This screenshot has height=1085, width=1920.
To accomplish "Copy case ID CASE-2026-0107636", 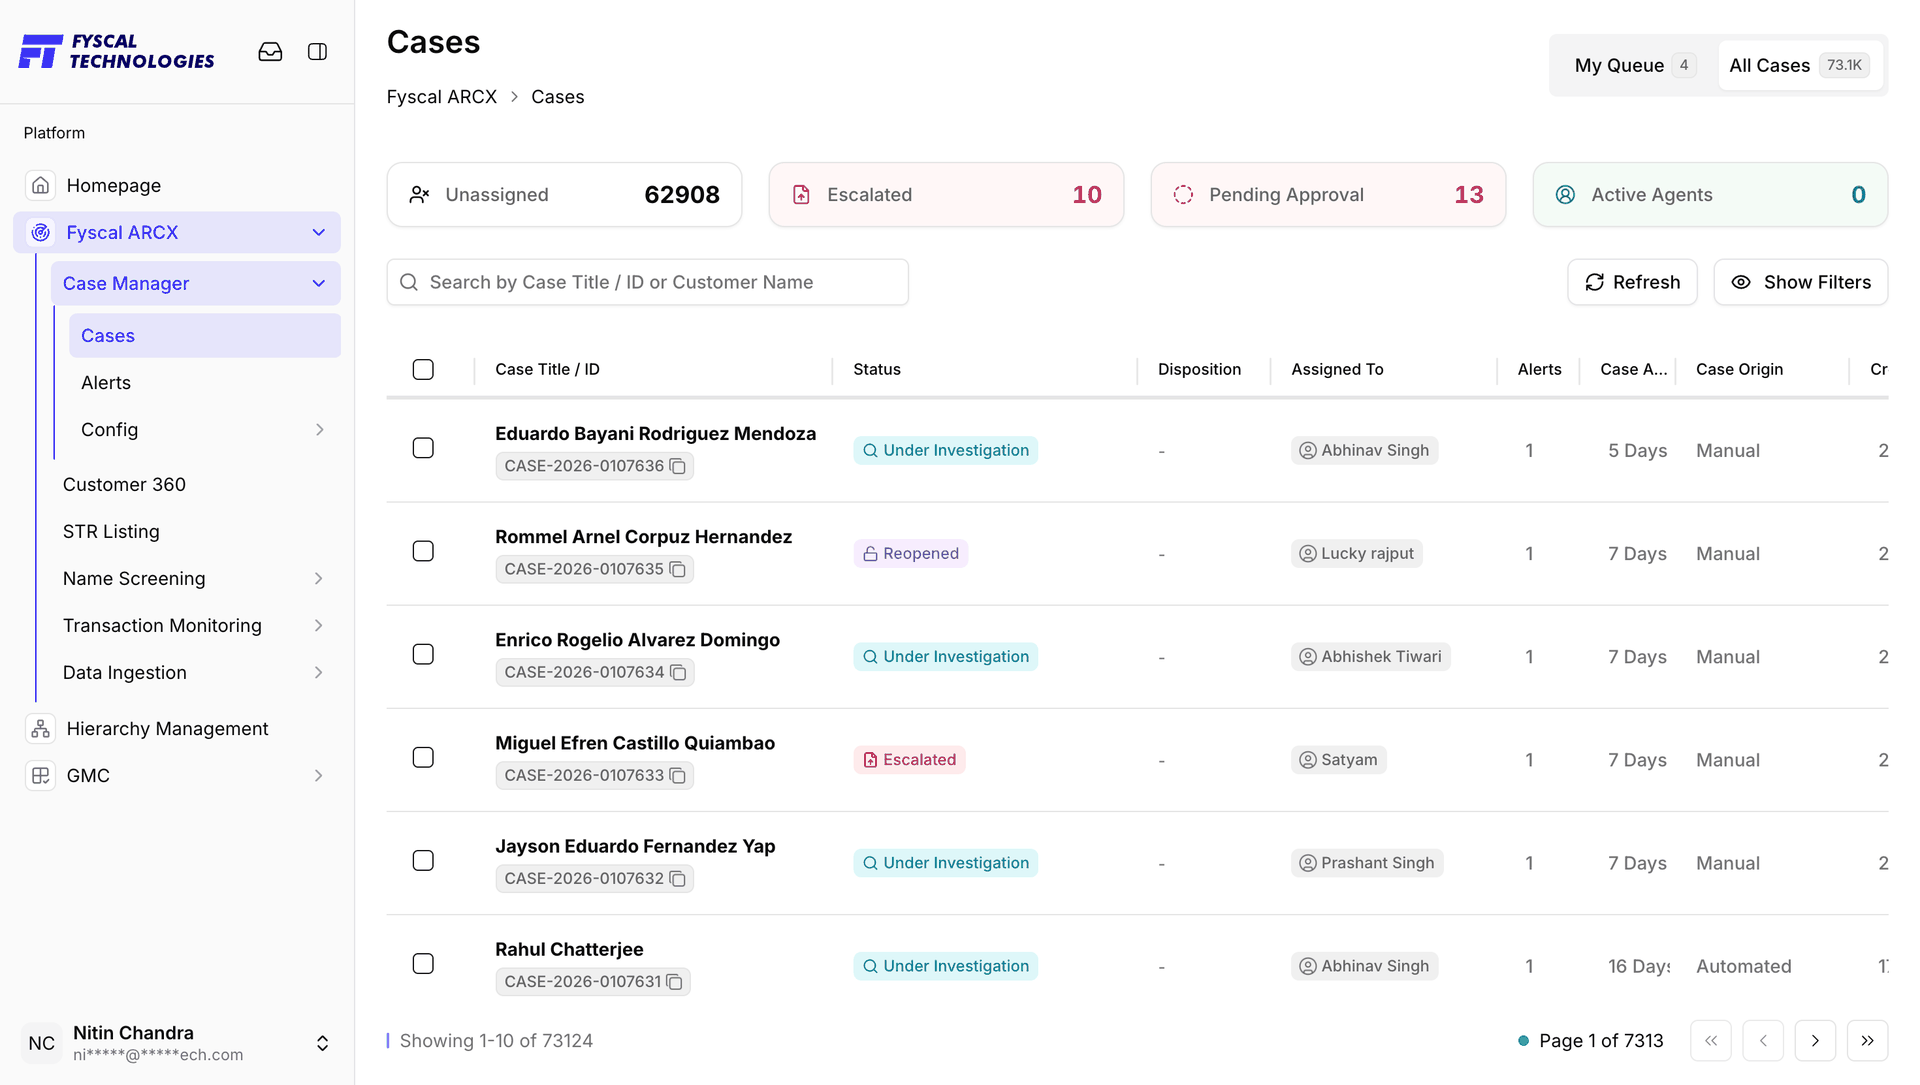I will point(678,466).
